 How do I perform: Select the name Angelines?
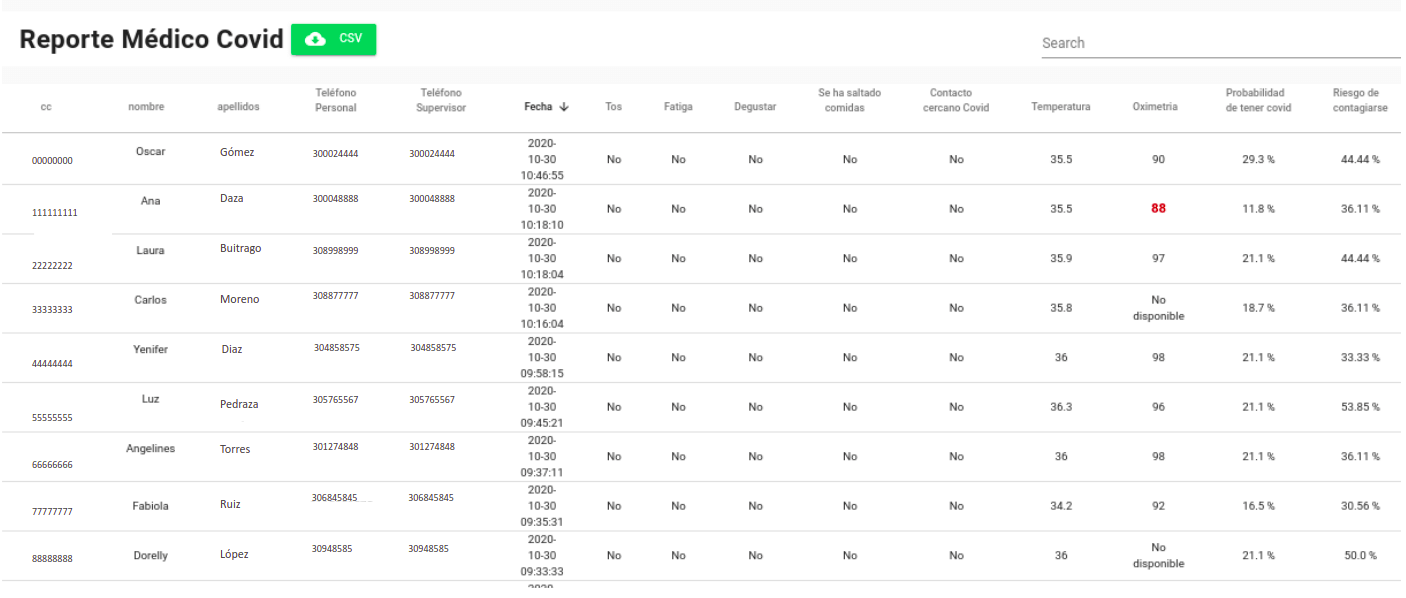[151, 448]
